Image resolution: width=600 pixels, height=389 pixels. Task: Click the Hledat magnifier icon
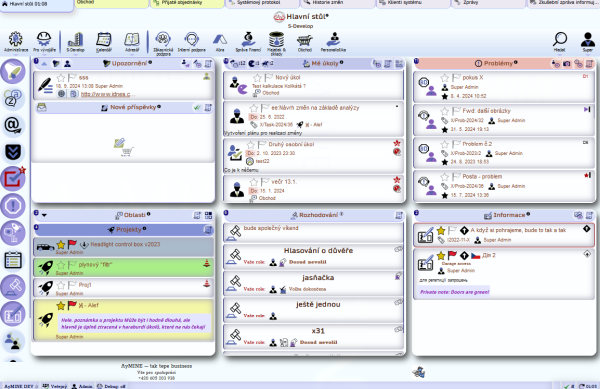(x=559, y=39)
